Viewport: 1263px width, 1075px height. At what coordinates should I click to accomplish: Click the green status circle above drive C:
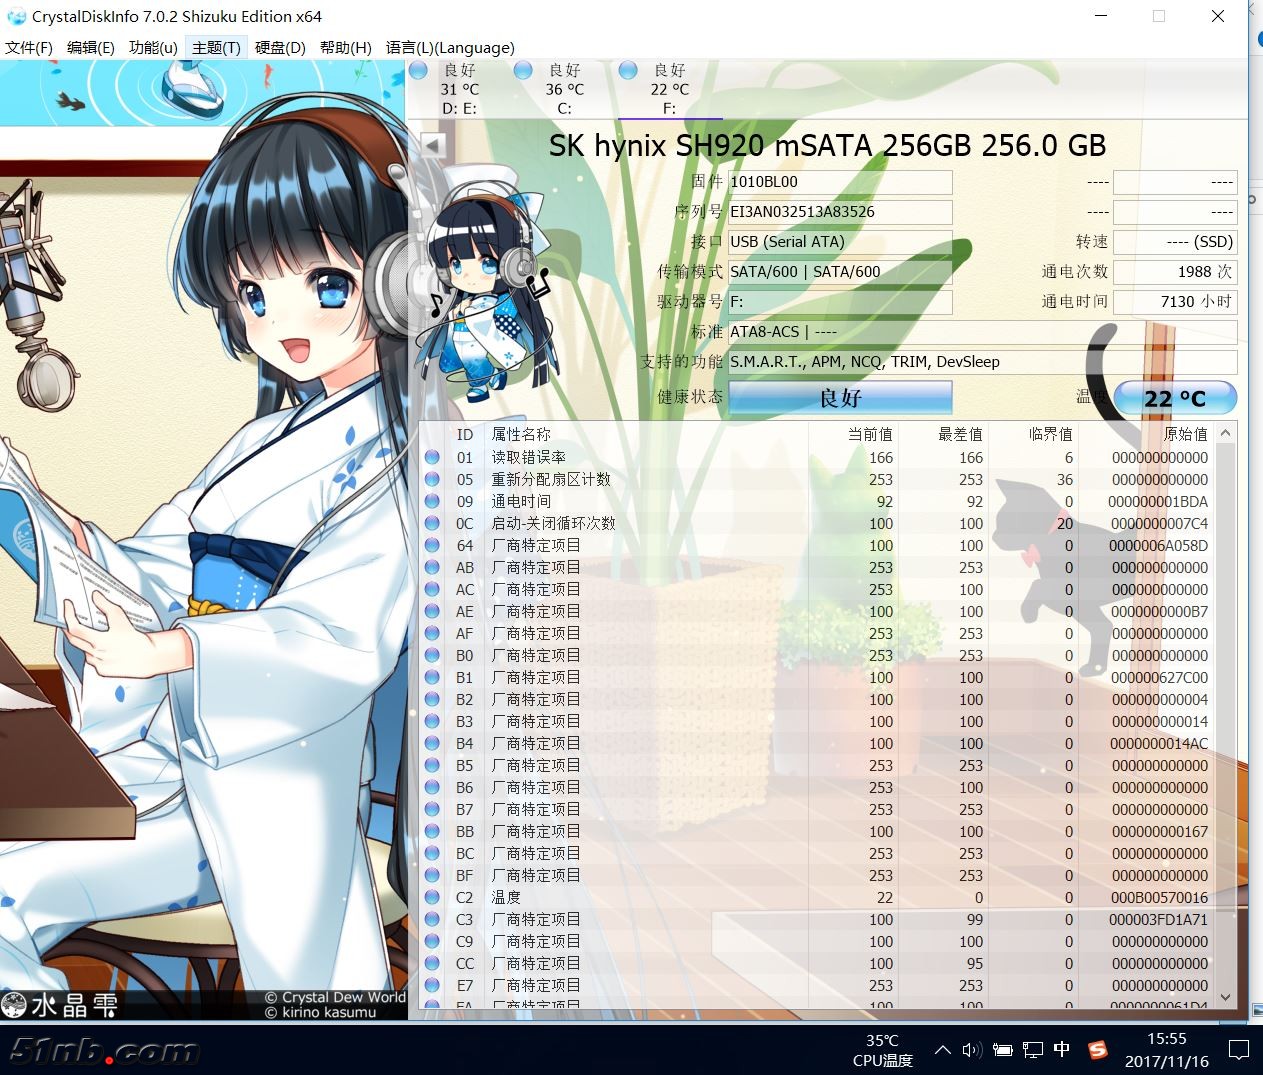522,70
